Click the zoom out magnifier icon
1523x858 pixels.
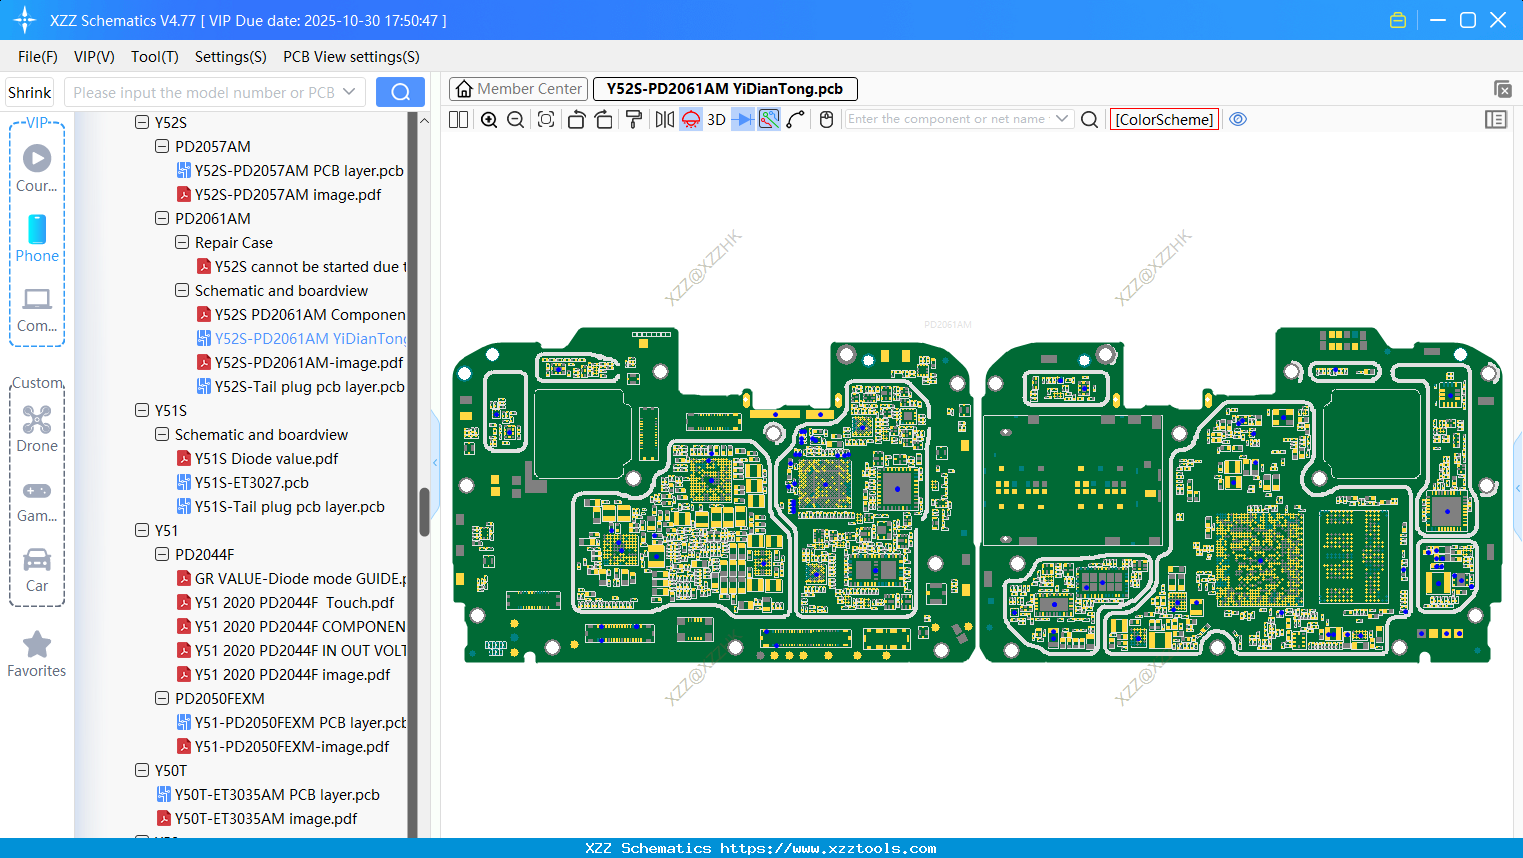516,120
